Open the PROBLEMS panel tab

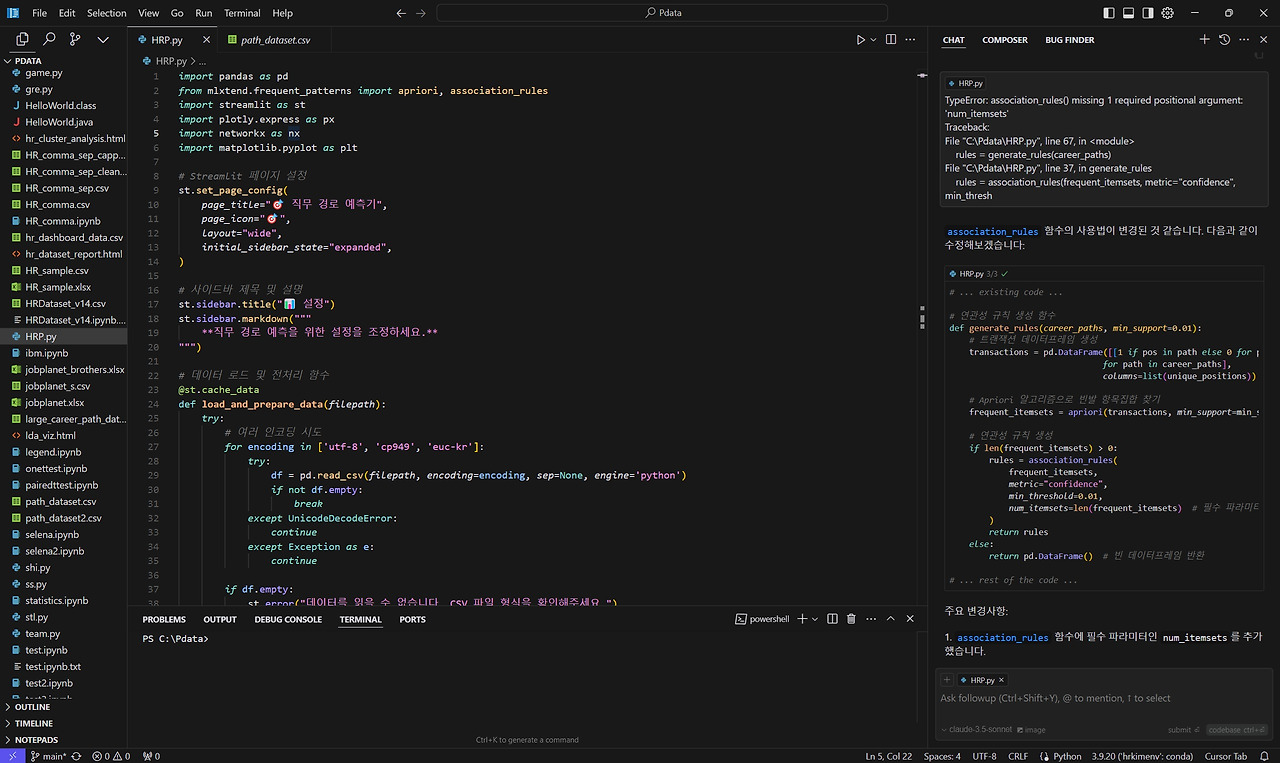click(164, 619)
